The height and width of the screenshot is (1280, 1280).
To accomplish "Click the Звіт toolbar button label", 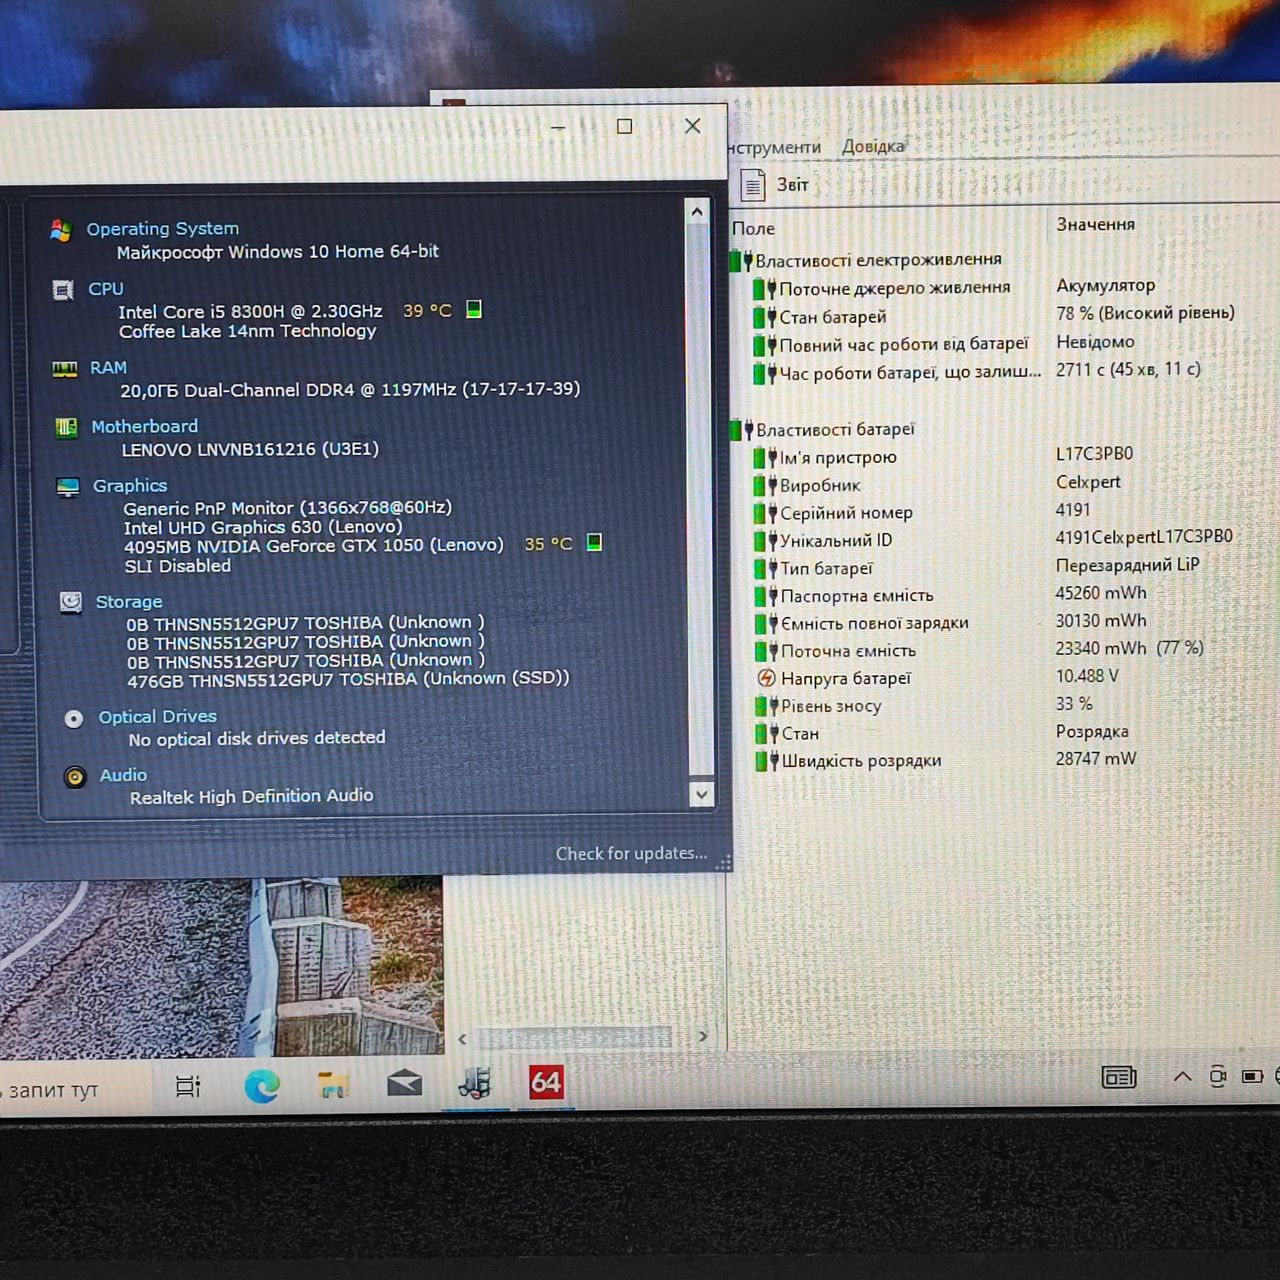I will pyautogui.click(x=793, y=185).
